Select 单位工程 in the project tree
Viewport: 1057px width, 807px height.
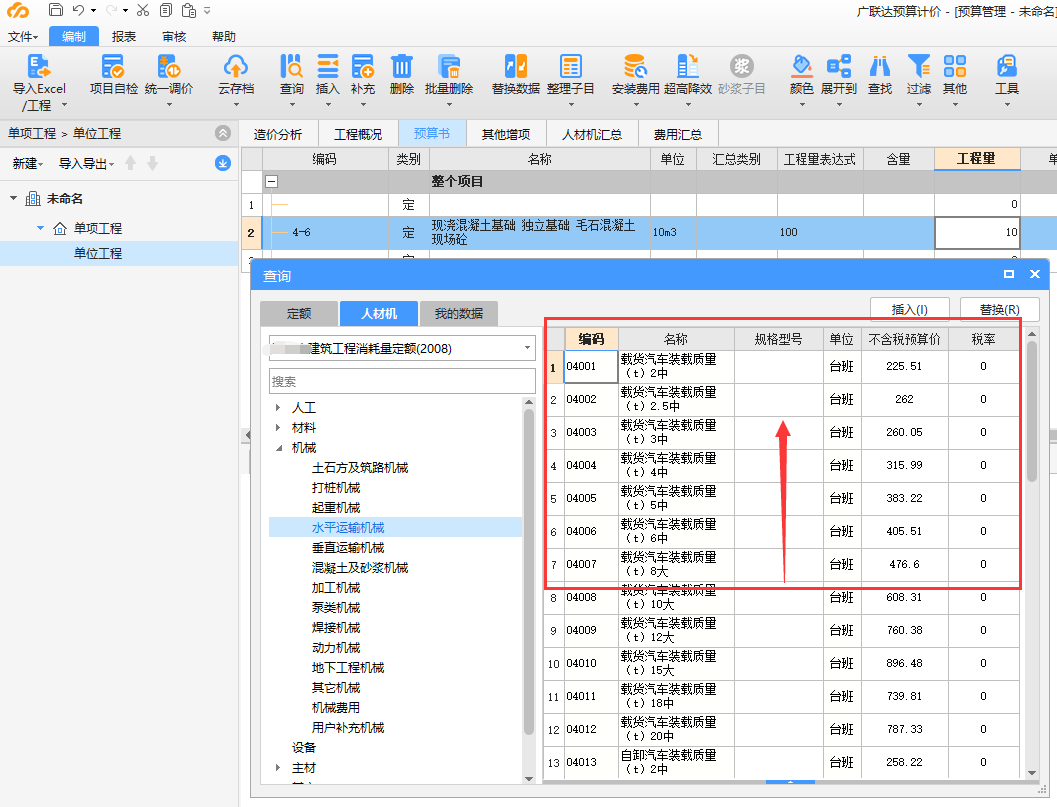[x=98, y=253]
